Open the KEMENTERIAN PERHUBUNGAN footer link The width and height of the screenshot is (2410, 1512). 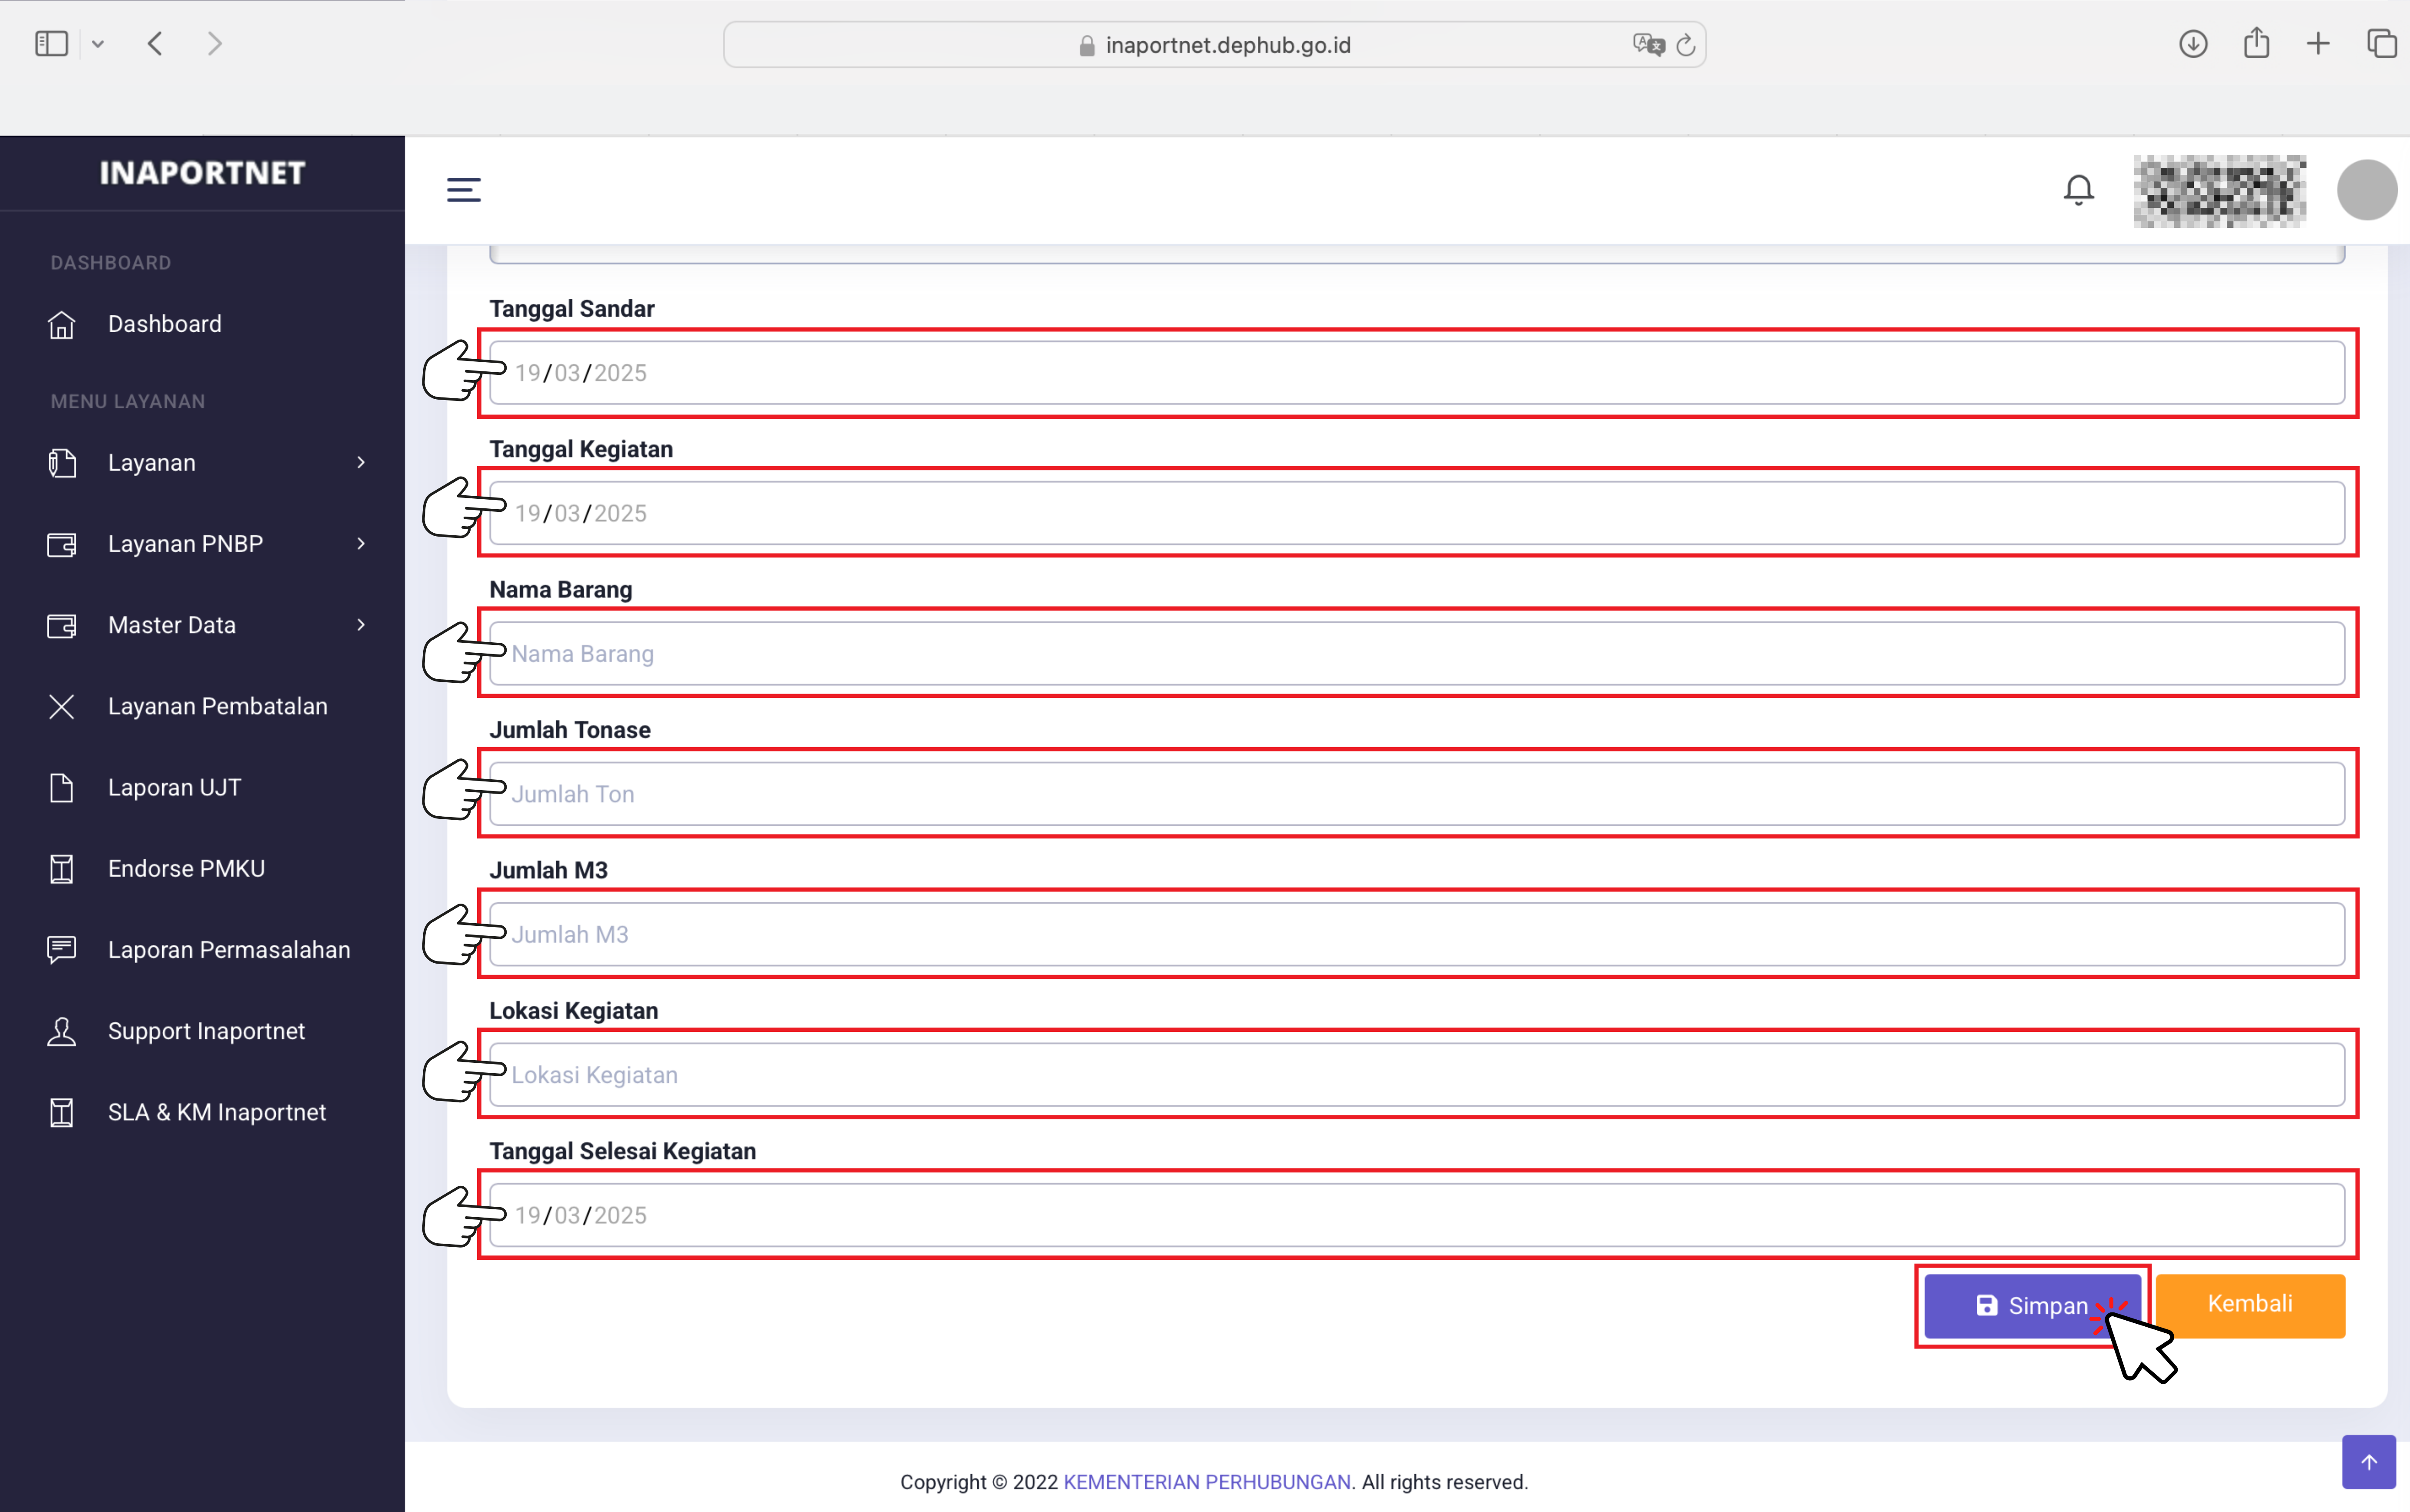[1206, 1482]
